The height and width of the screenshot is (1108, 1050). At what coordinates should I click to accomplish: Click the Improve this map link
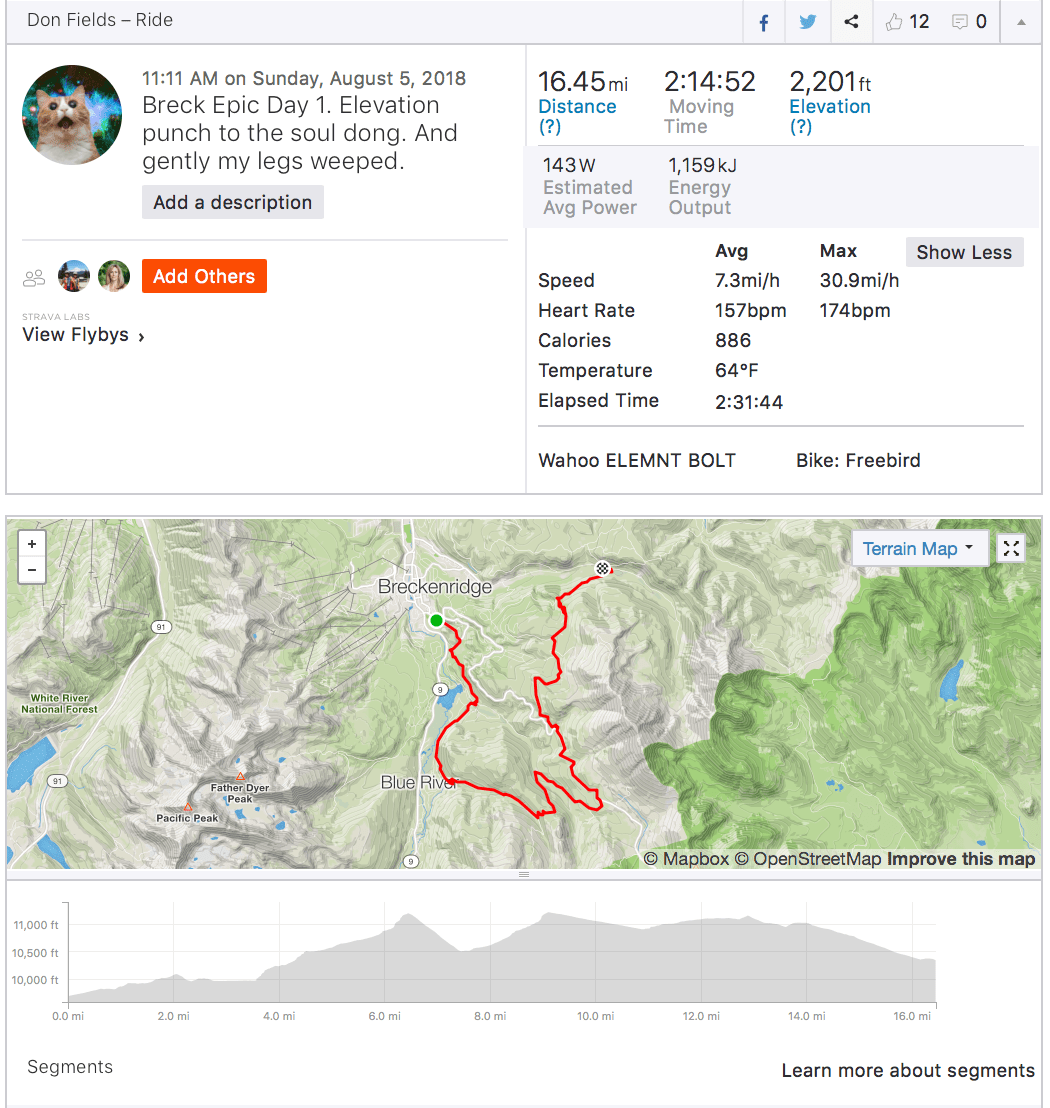[960, 859]
